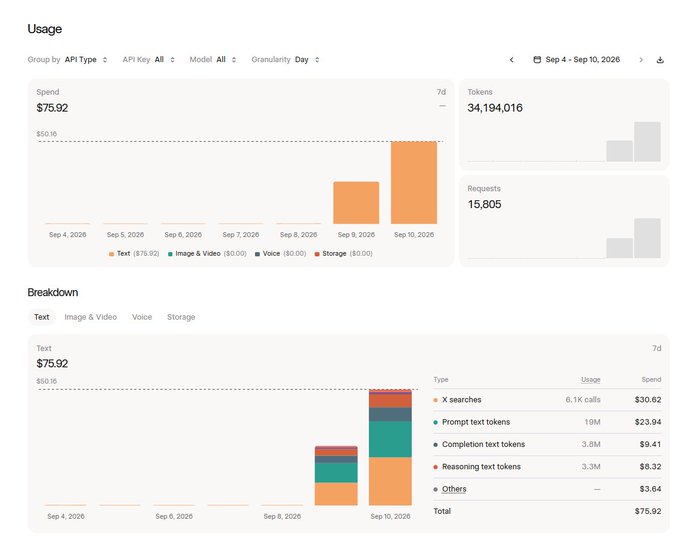Open calendar icon of date range
Viewport: 680px width, 538px height.
pyautogui.click(x=537, y=60)
